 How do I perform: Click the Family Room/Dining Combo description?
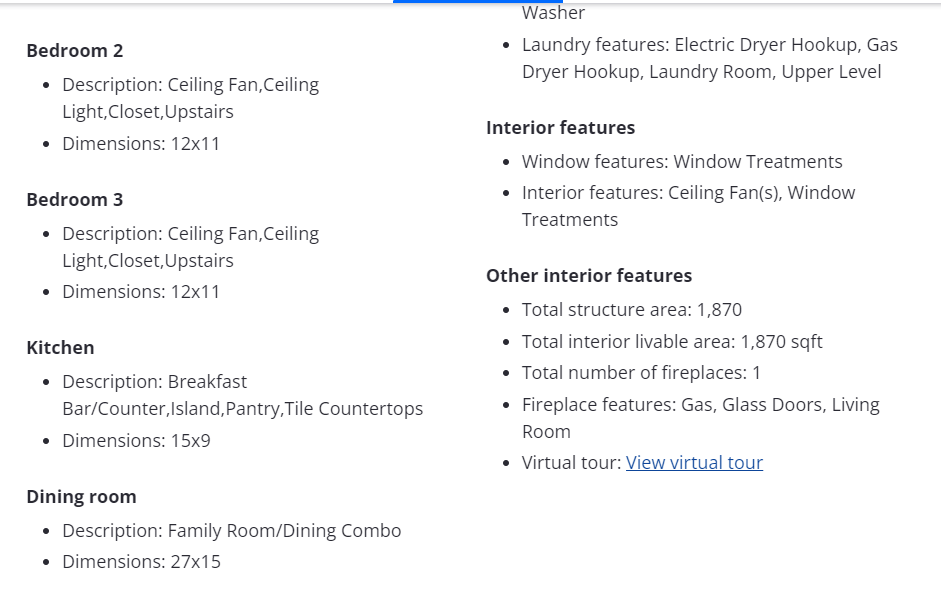[231, 531]
